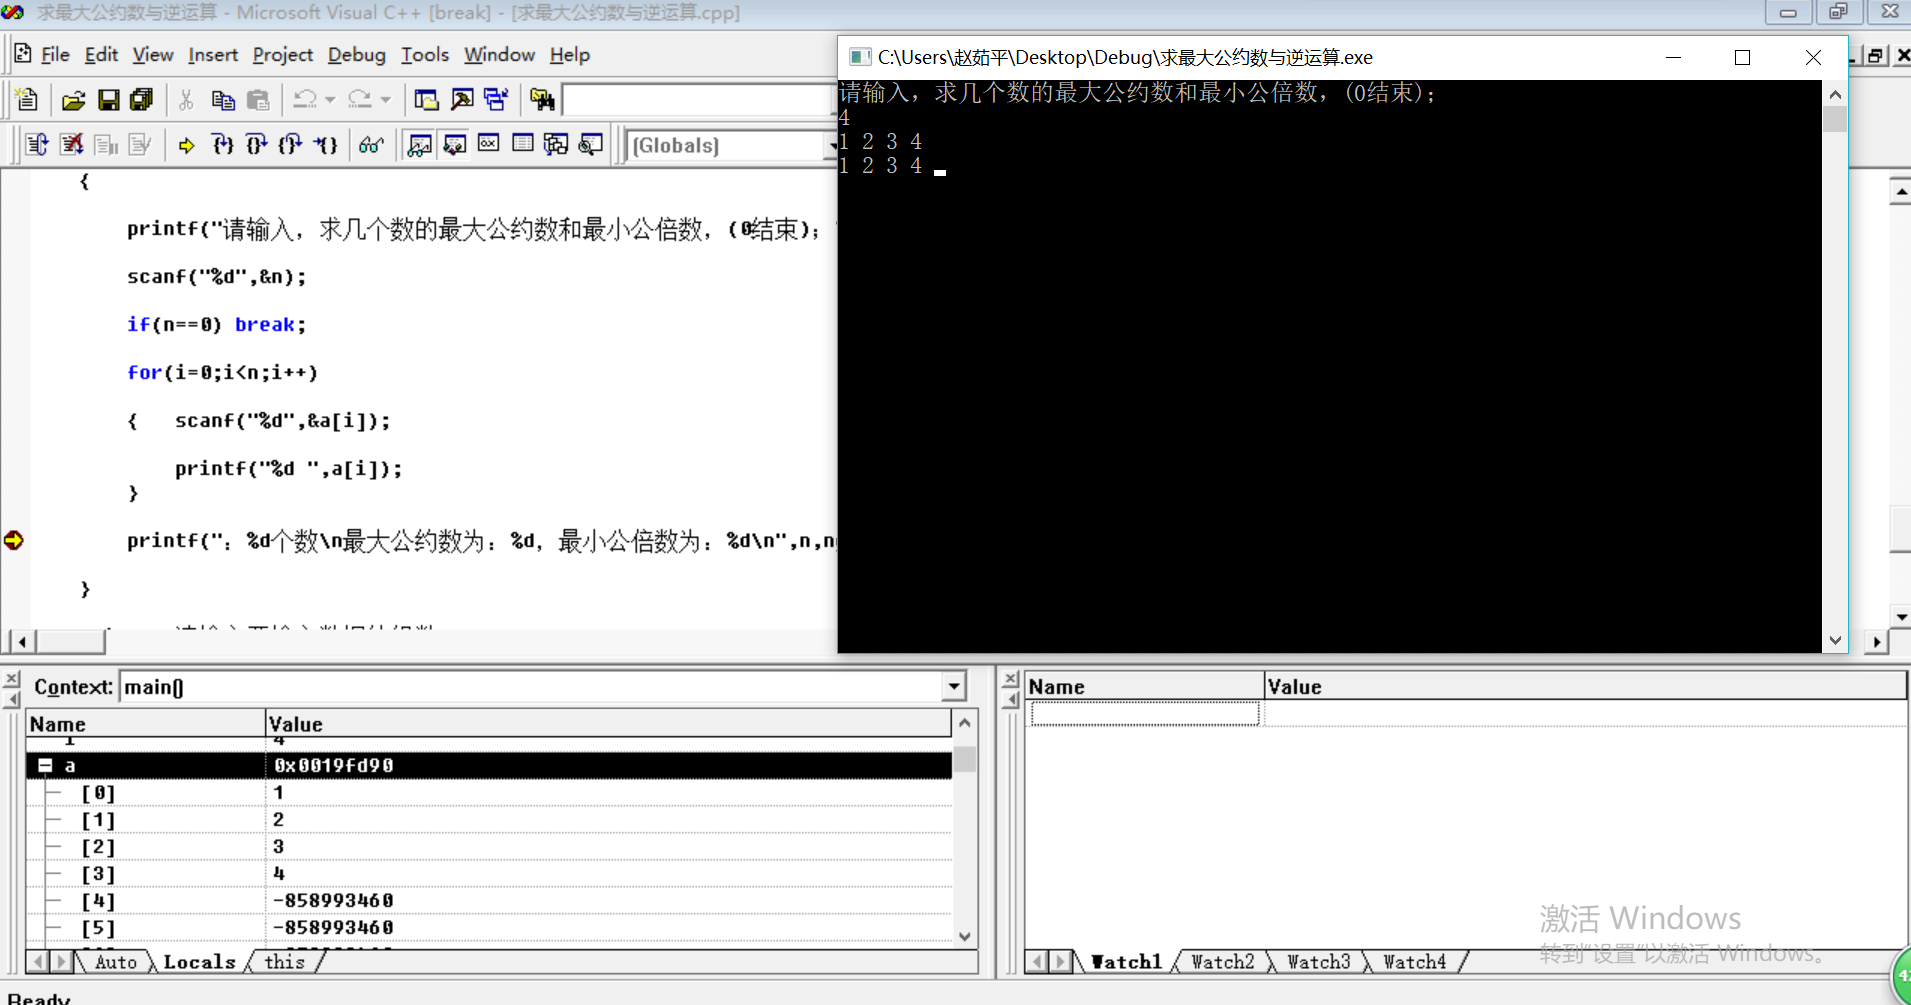This screenshot has width=1911, height=1005.
Task: Click the Run to Cursor icon
Action: click(x=325, y=145)
